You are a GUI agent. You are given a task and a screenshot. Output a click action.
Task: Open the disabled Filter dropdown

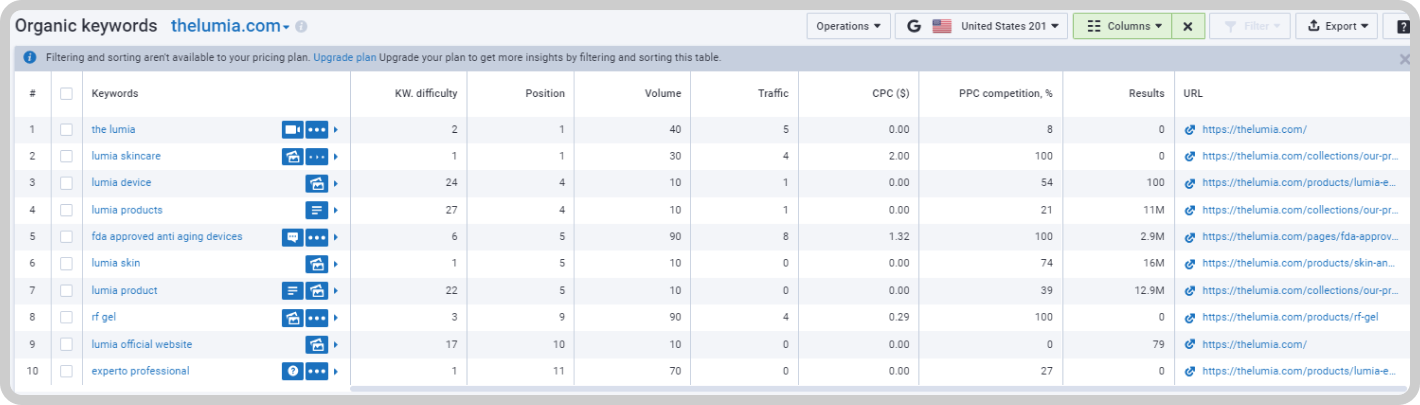1249,26
